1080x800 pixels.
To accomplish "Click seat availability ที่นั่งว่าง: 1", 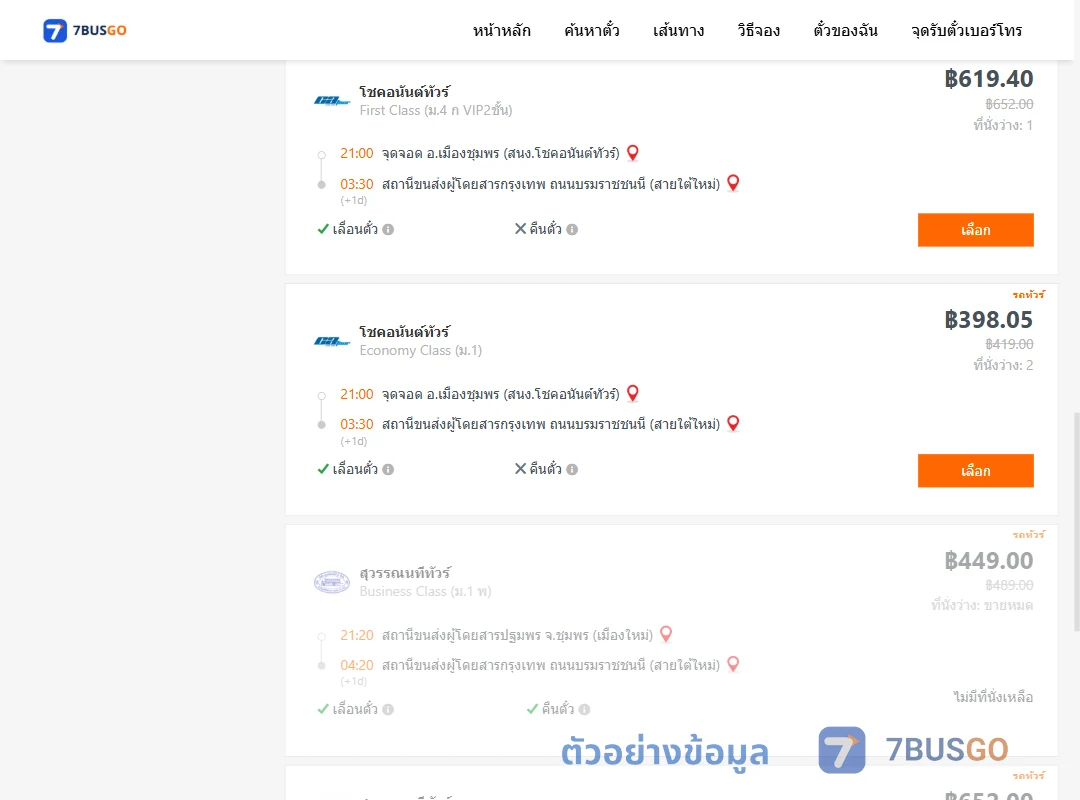I will pos(1003,125).
